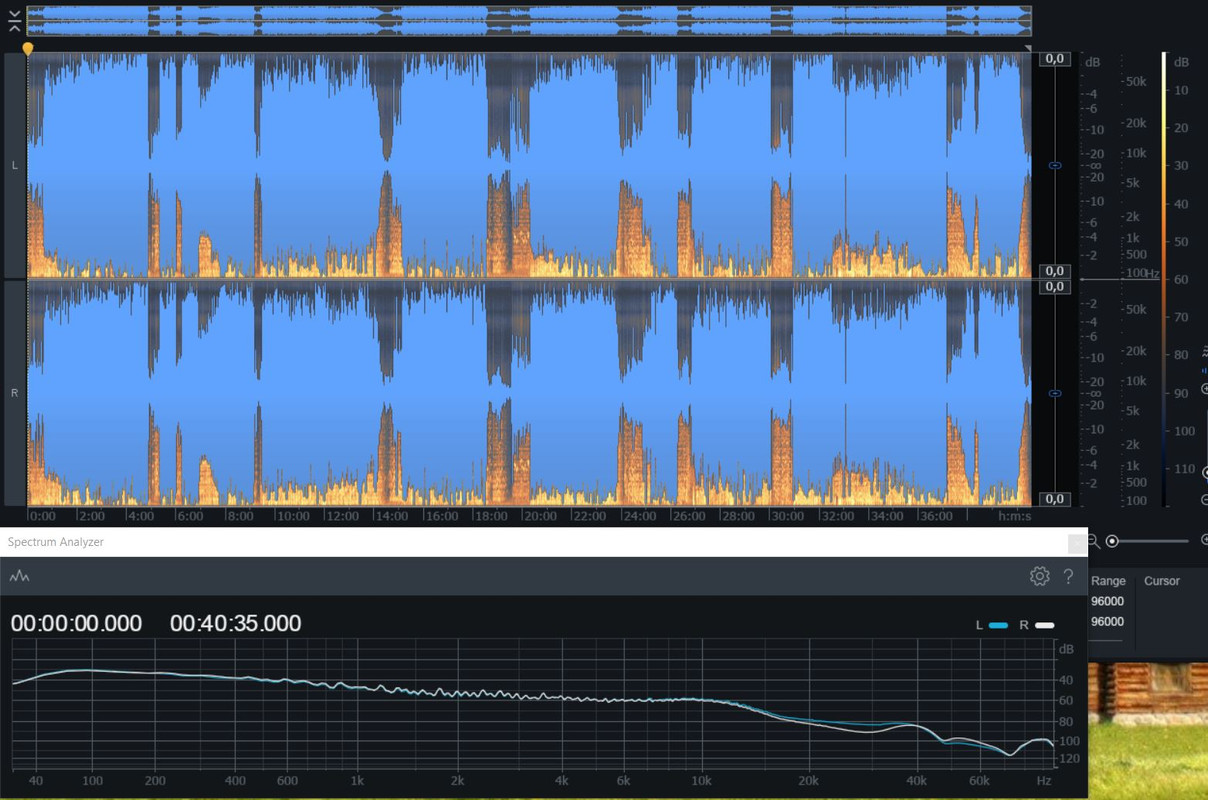Viewport: 1208px width, 800px height.
Task: Click the h:m:s time format label
Action: (x=1014, y=516)
